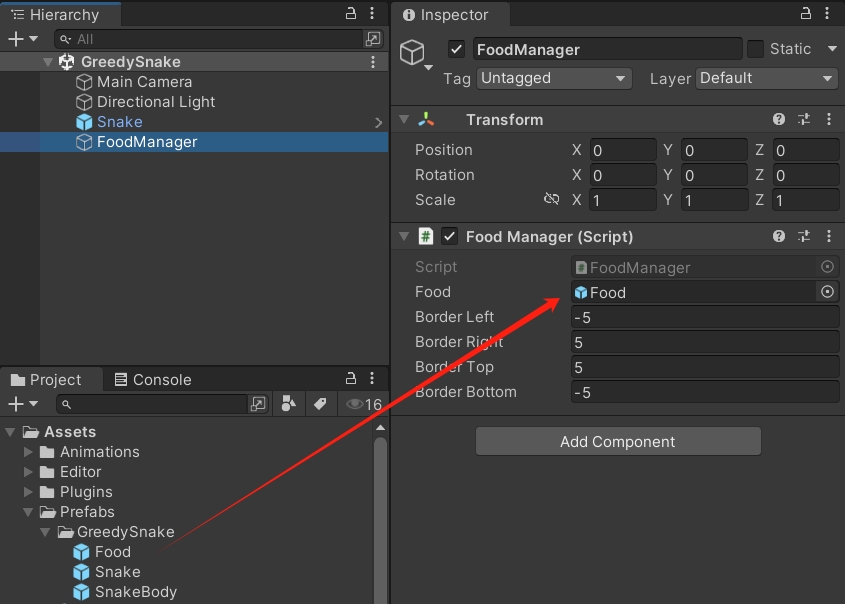The image size is (845, 604).
Task: Disable the Food Manager script checkbox
Action: pos(449,236)
